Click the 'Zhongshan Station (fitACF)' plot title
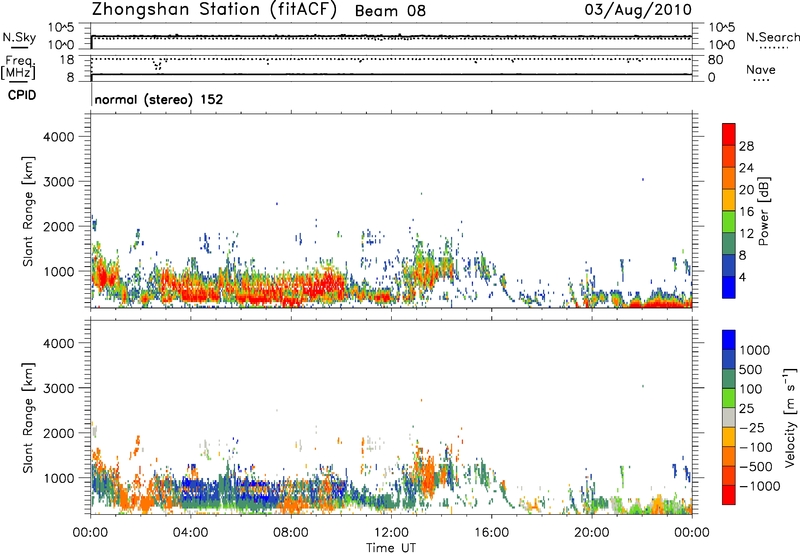800x554 pixels. [214, 10]
